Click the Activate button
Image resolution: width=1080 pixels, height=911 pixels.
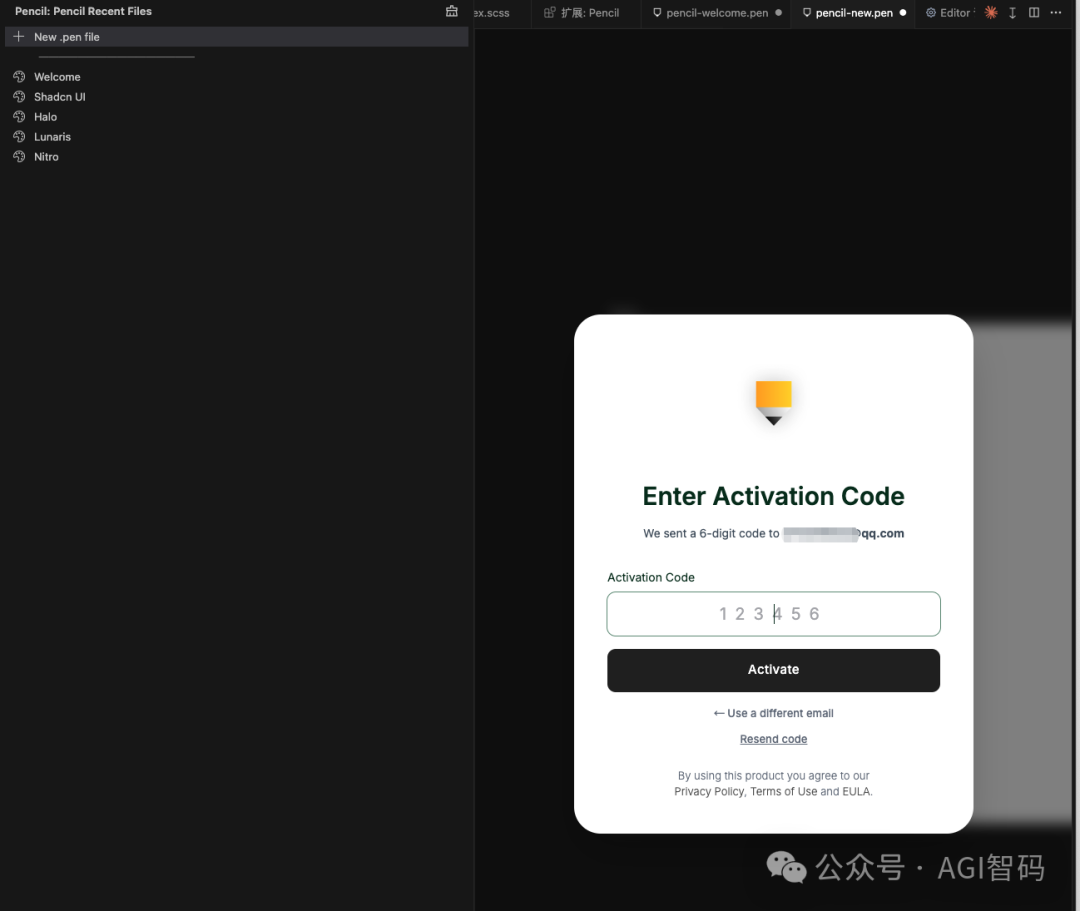point(773,670)
